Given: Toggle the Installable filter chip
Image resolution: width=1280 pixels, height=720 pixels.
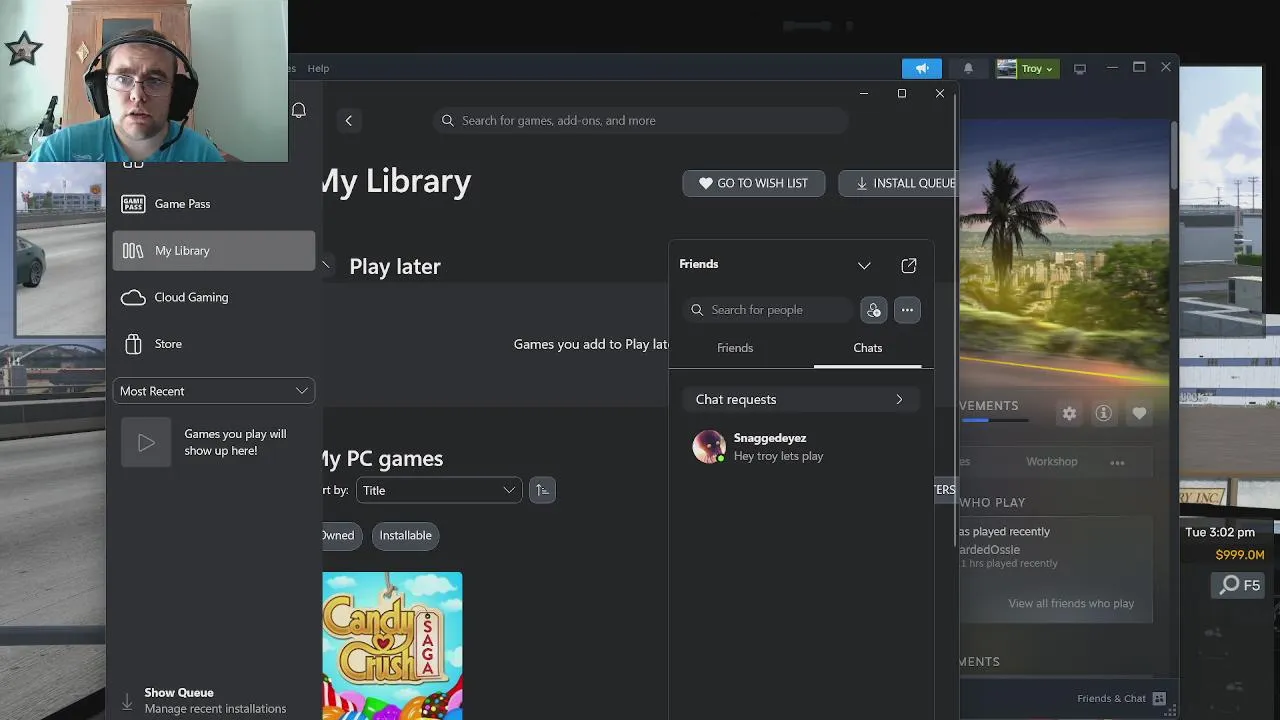Looking at the screenshot, I should [405, 535].
